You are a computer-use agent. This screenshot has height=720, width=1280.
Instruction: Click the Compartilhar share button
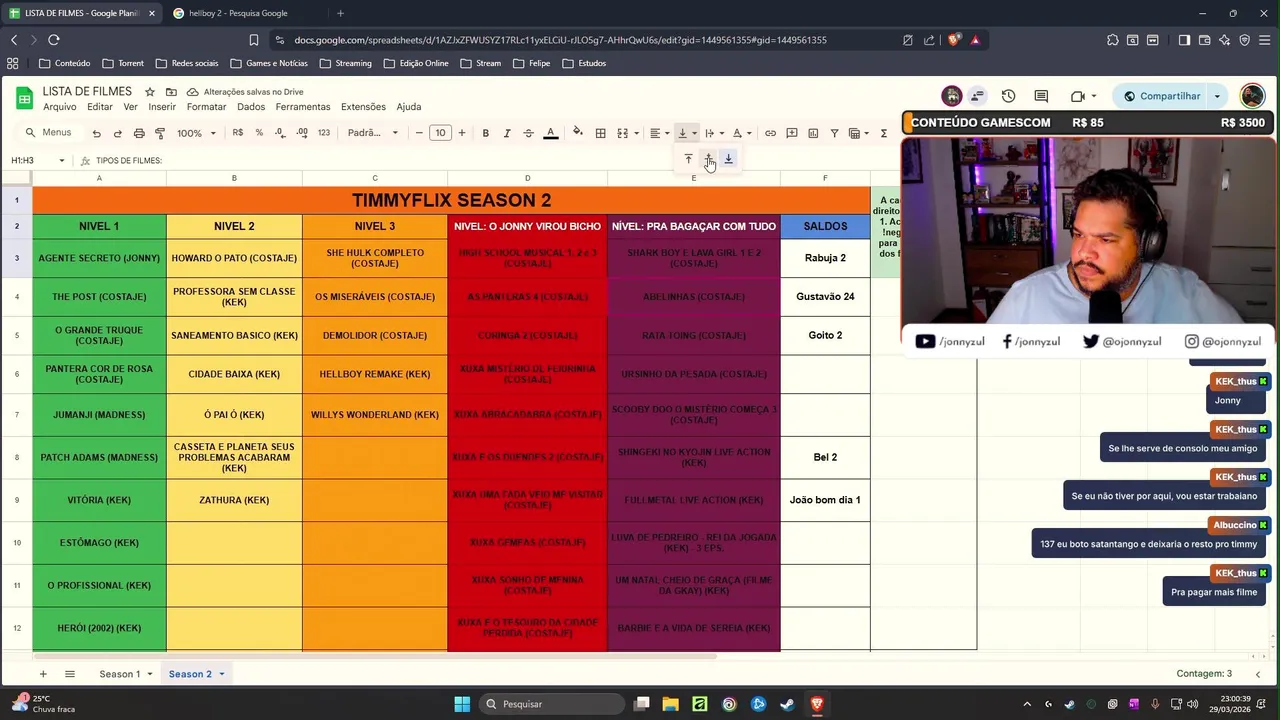[1162, 96]
